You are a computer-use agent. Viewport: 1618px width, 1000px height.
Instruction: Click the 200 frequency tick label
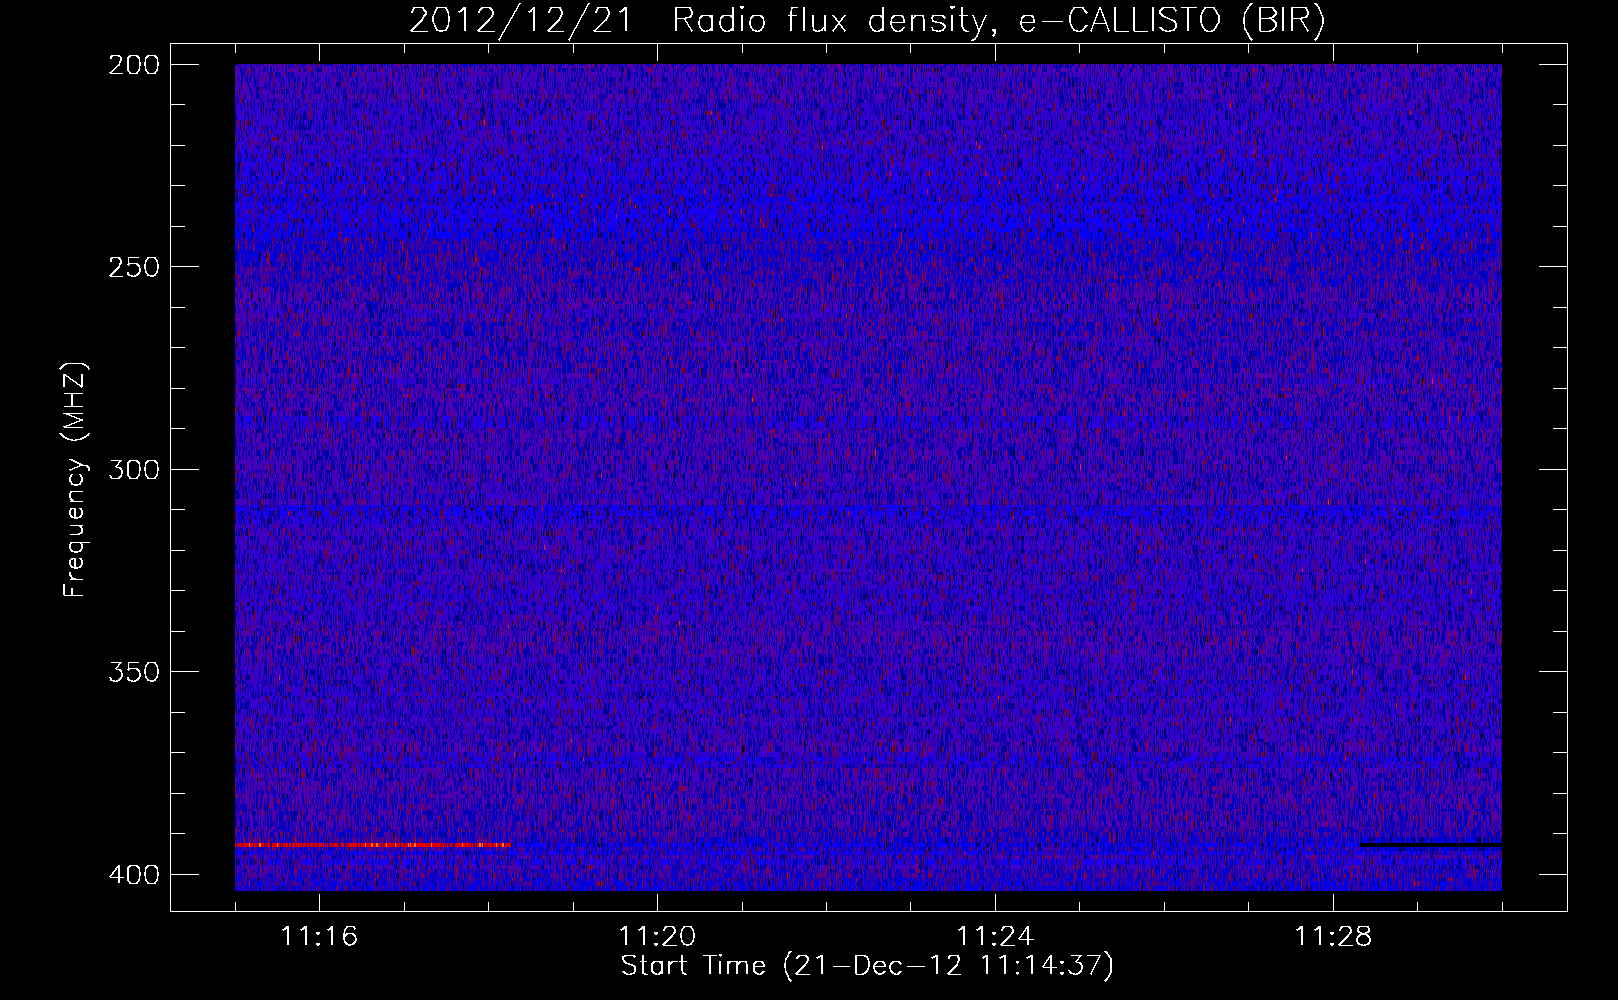coord(134,64)
